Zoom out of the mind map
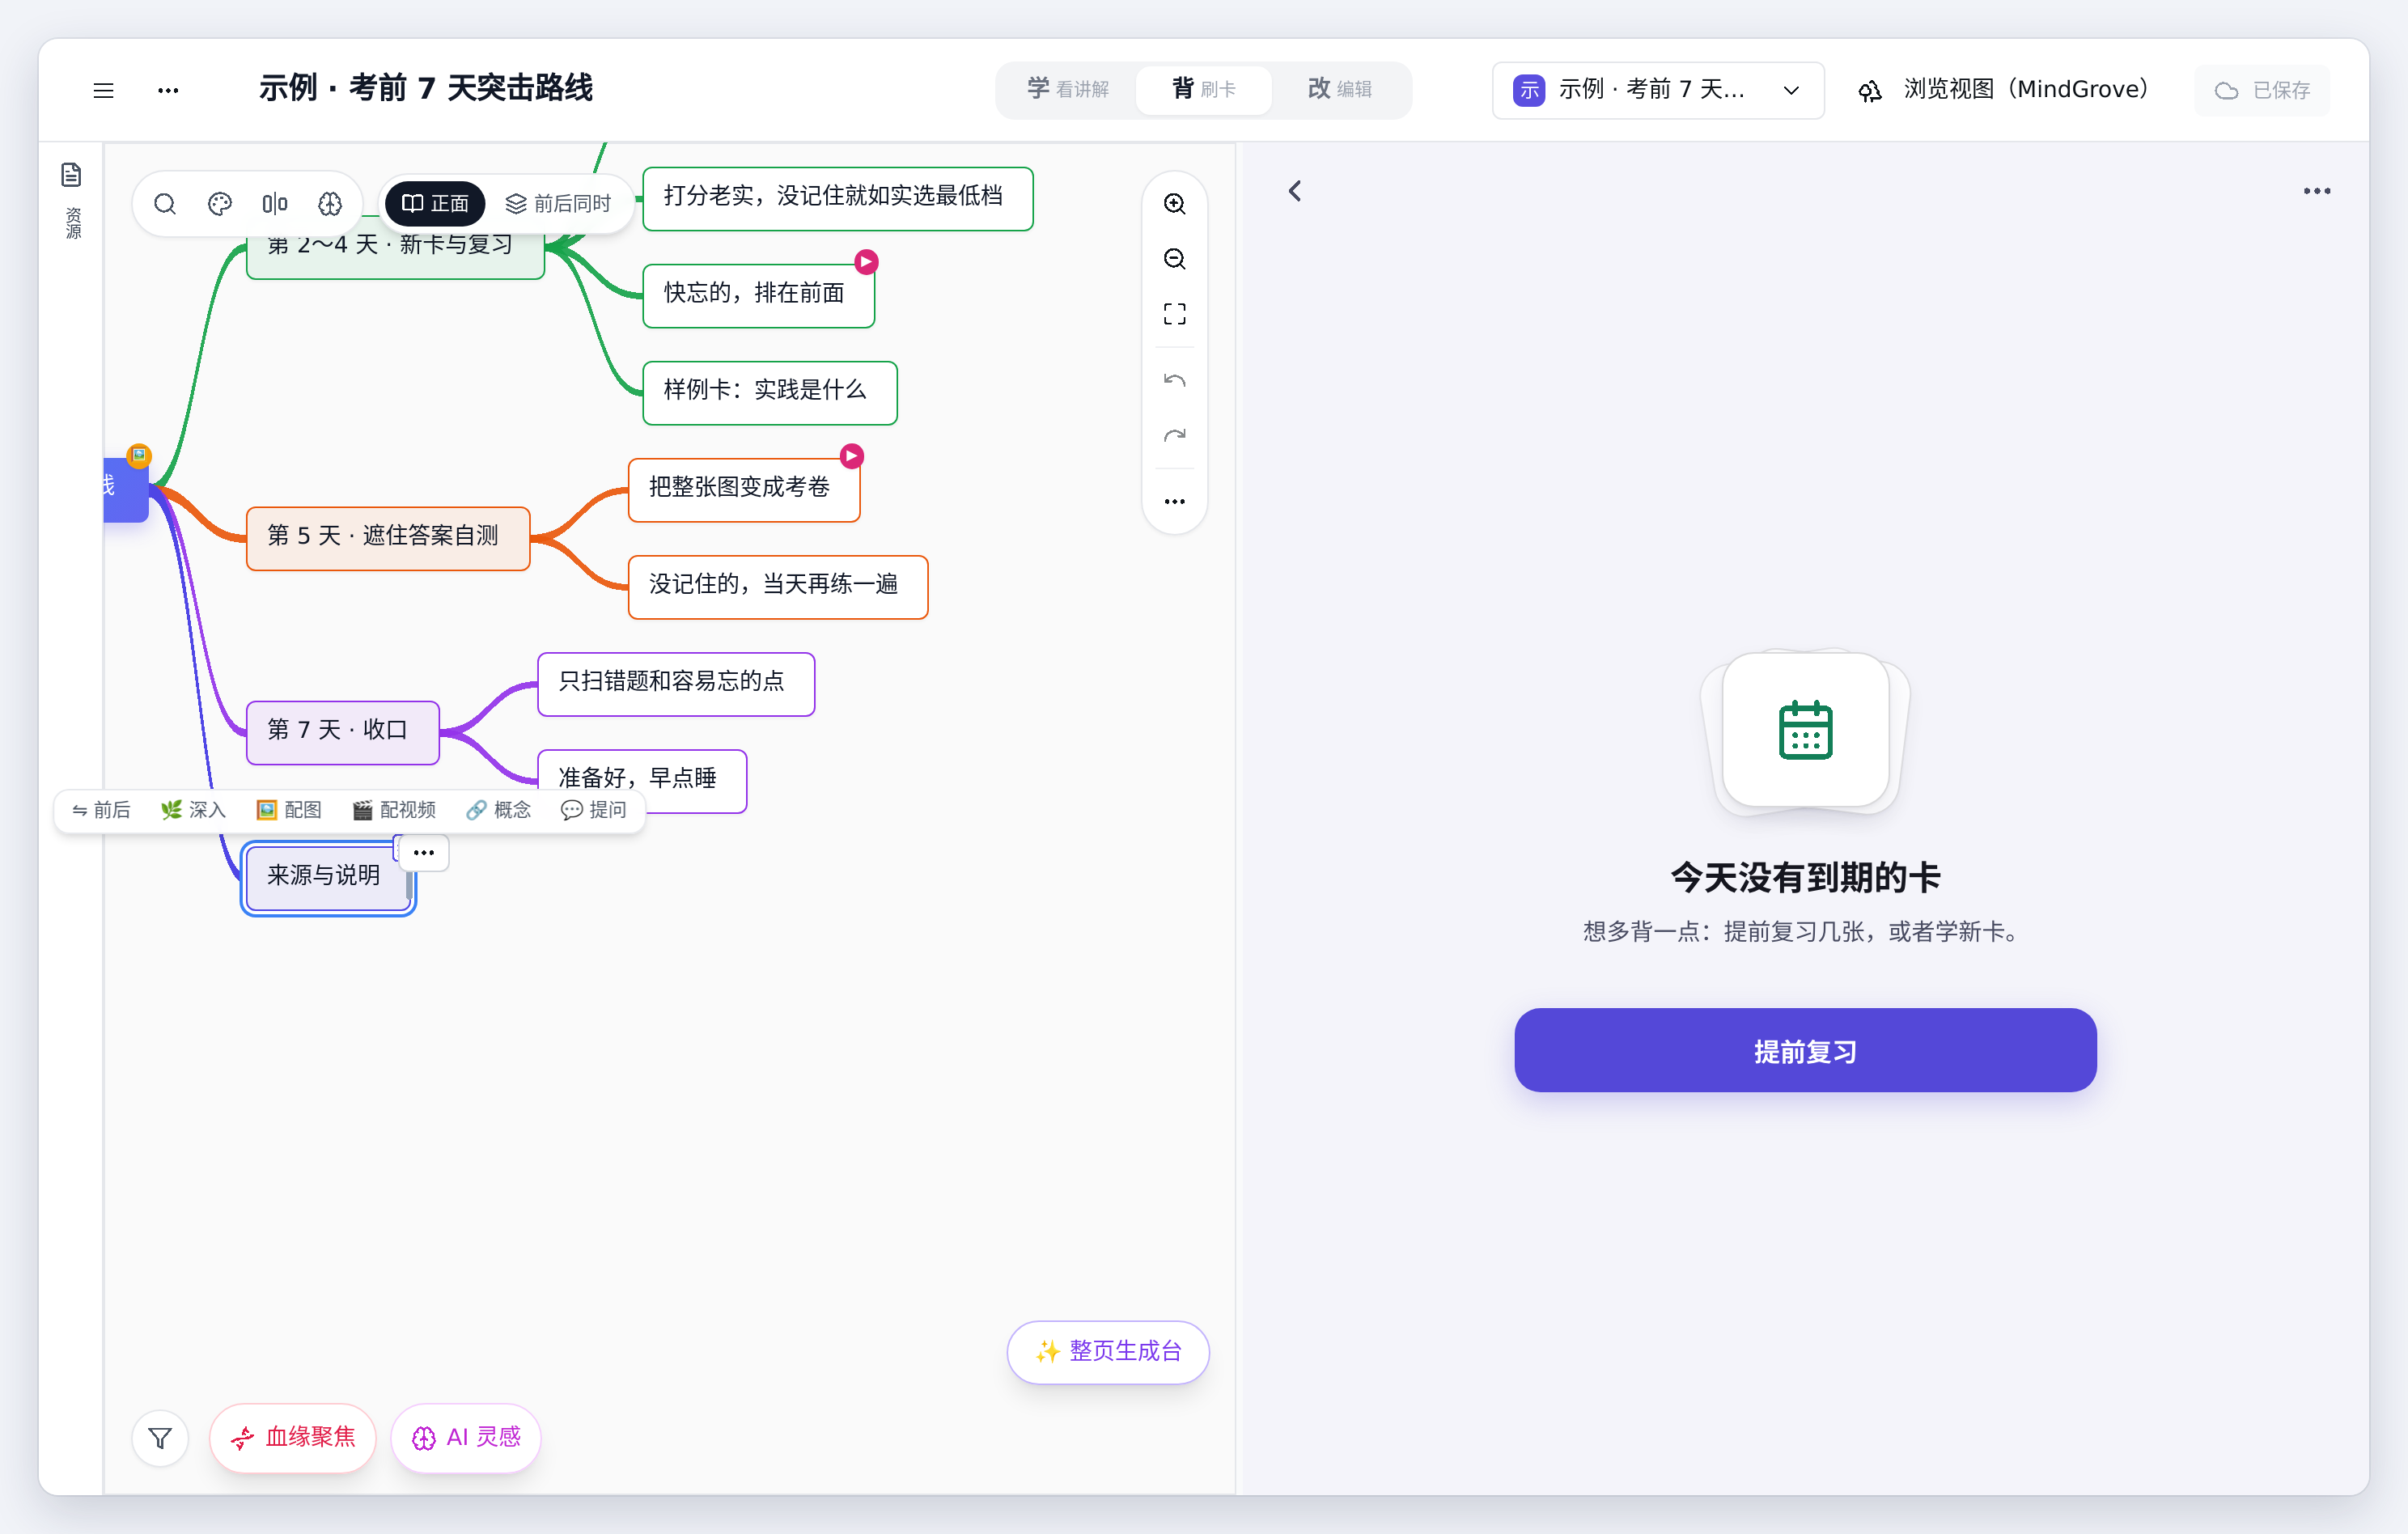Image resolution: width=2408 pixels, height=1534 pixels. 1175,259
